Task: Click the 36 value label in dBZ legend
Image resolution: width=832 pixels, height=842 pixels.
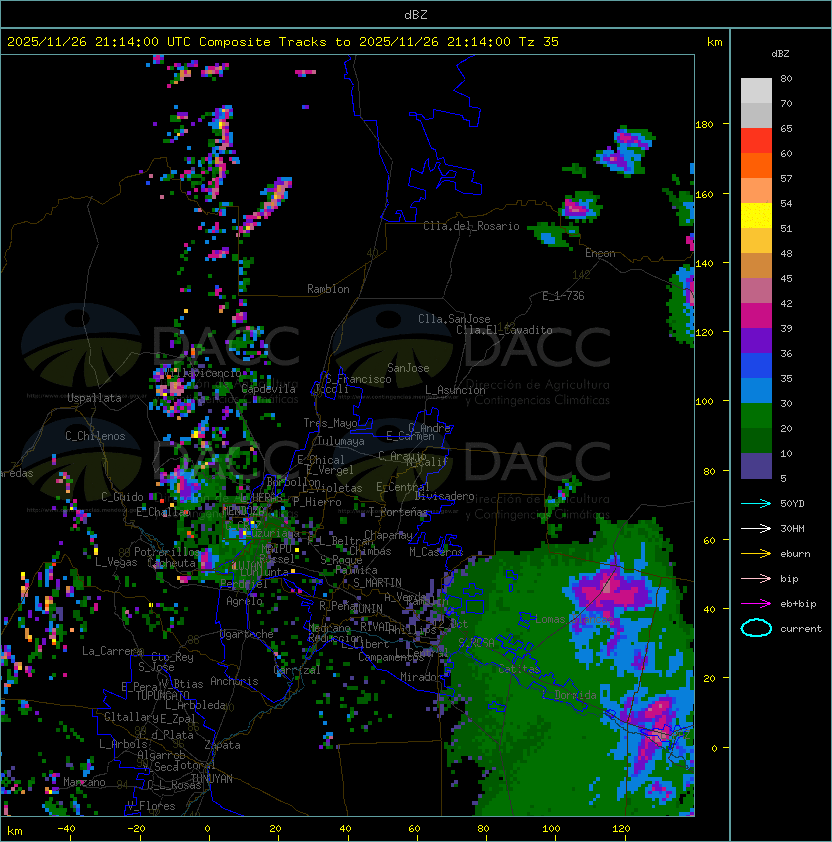Action: [x=786, y=353]
